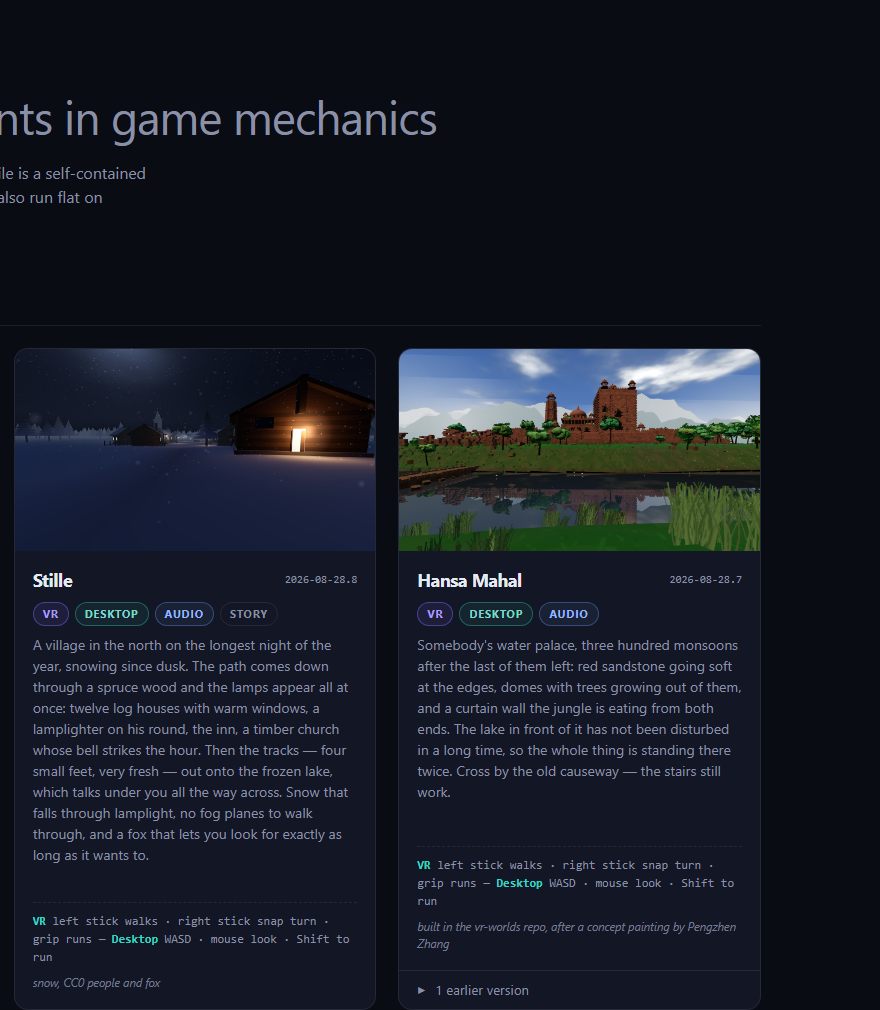Viewport: 880px width, 1010px height.
Task: Select the AUDIO tag on Hansa Mahal
Action: (568, 614)
